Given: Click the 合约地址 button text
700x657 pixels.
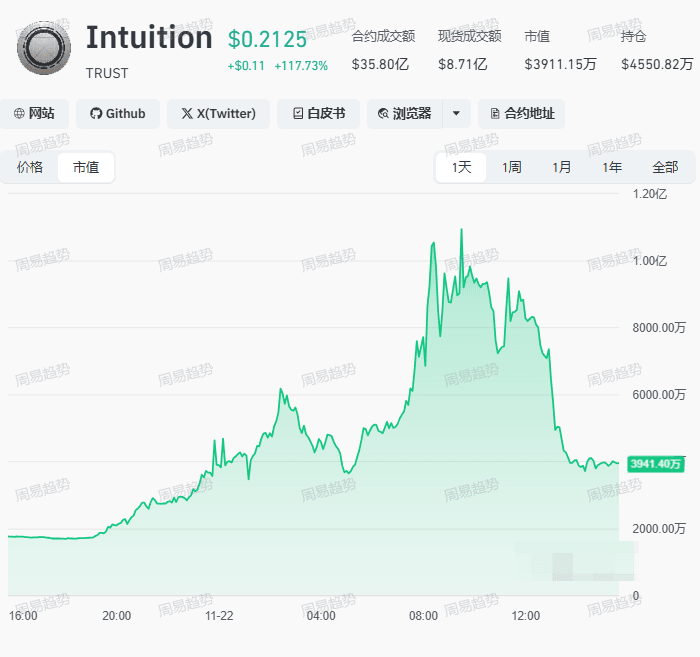Looking at the screenshot, I should [x=529, y=114].
